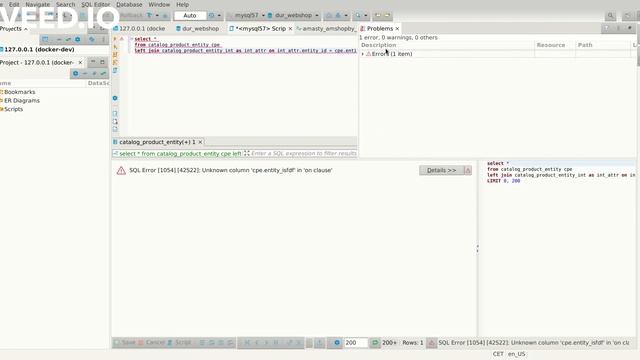This screenshot has width=640, height=360.
Task: Open the Projects panel title dropdown
Action: point(25,29)
